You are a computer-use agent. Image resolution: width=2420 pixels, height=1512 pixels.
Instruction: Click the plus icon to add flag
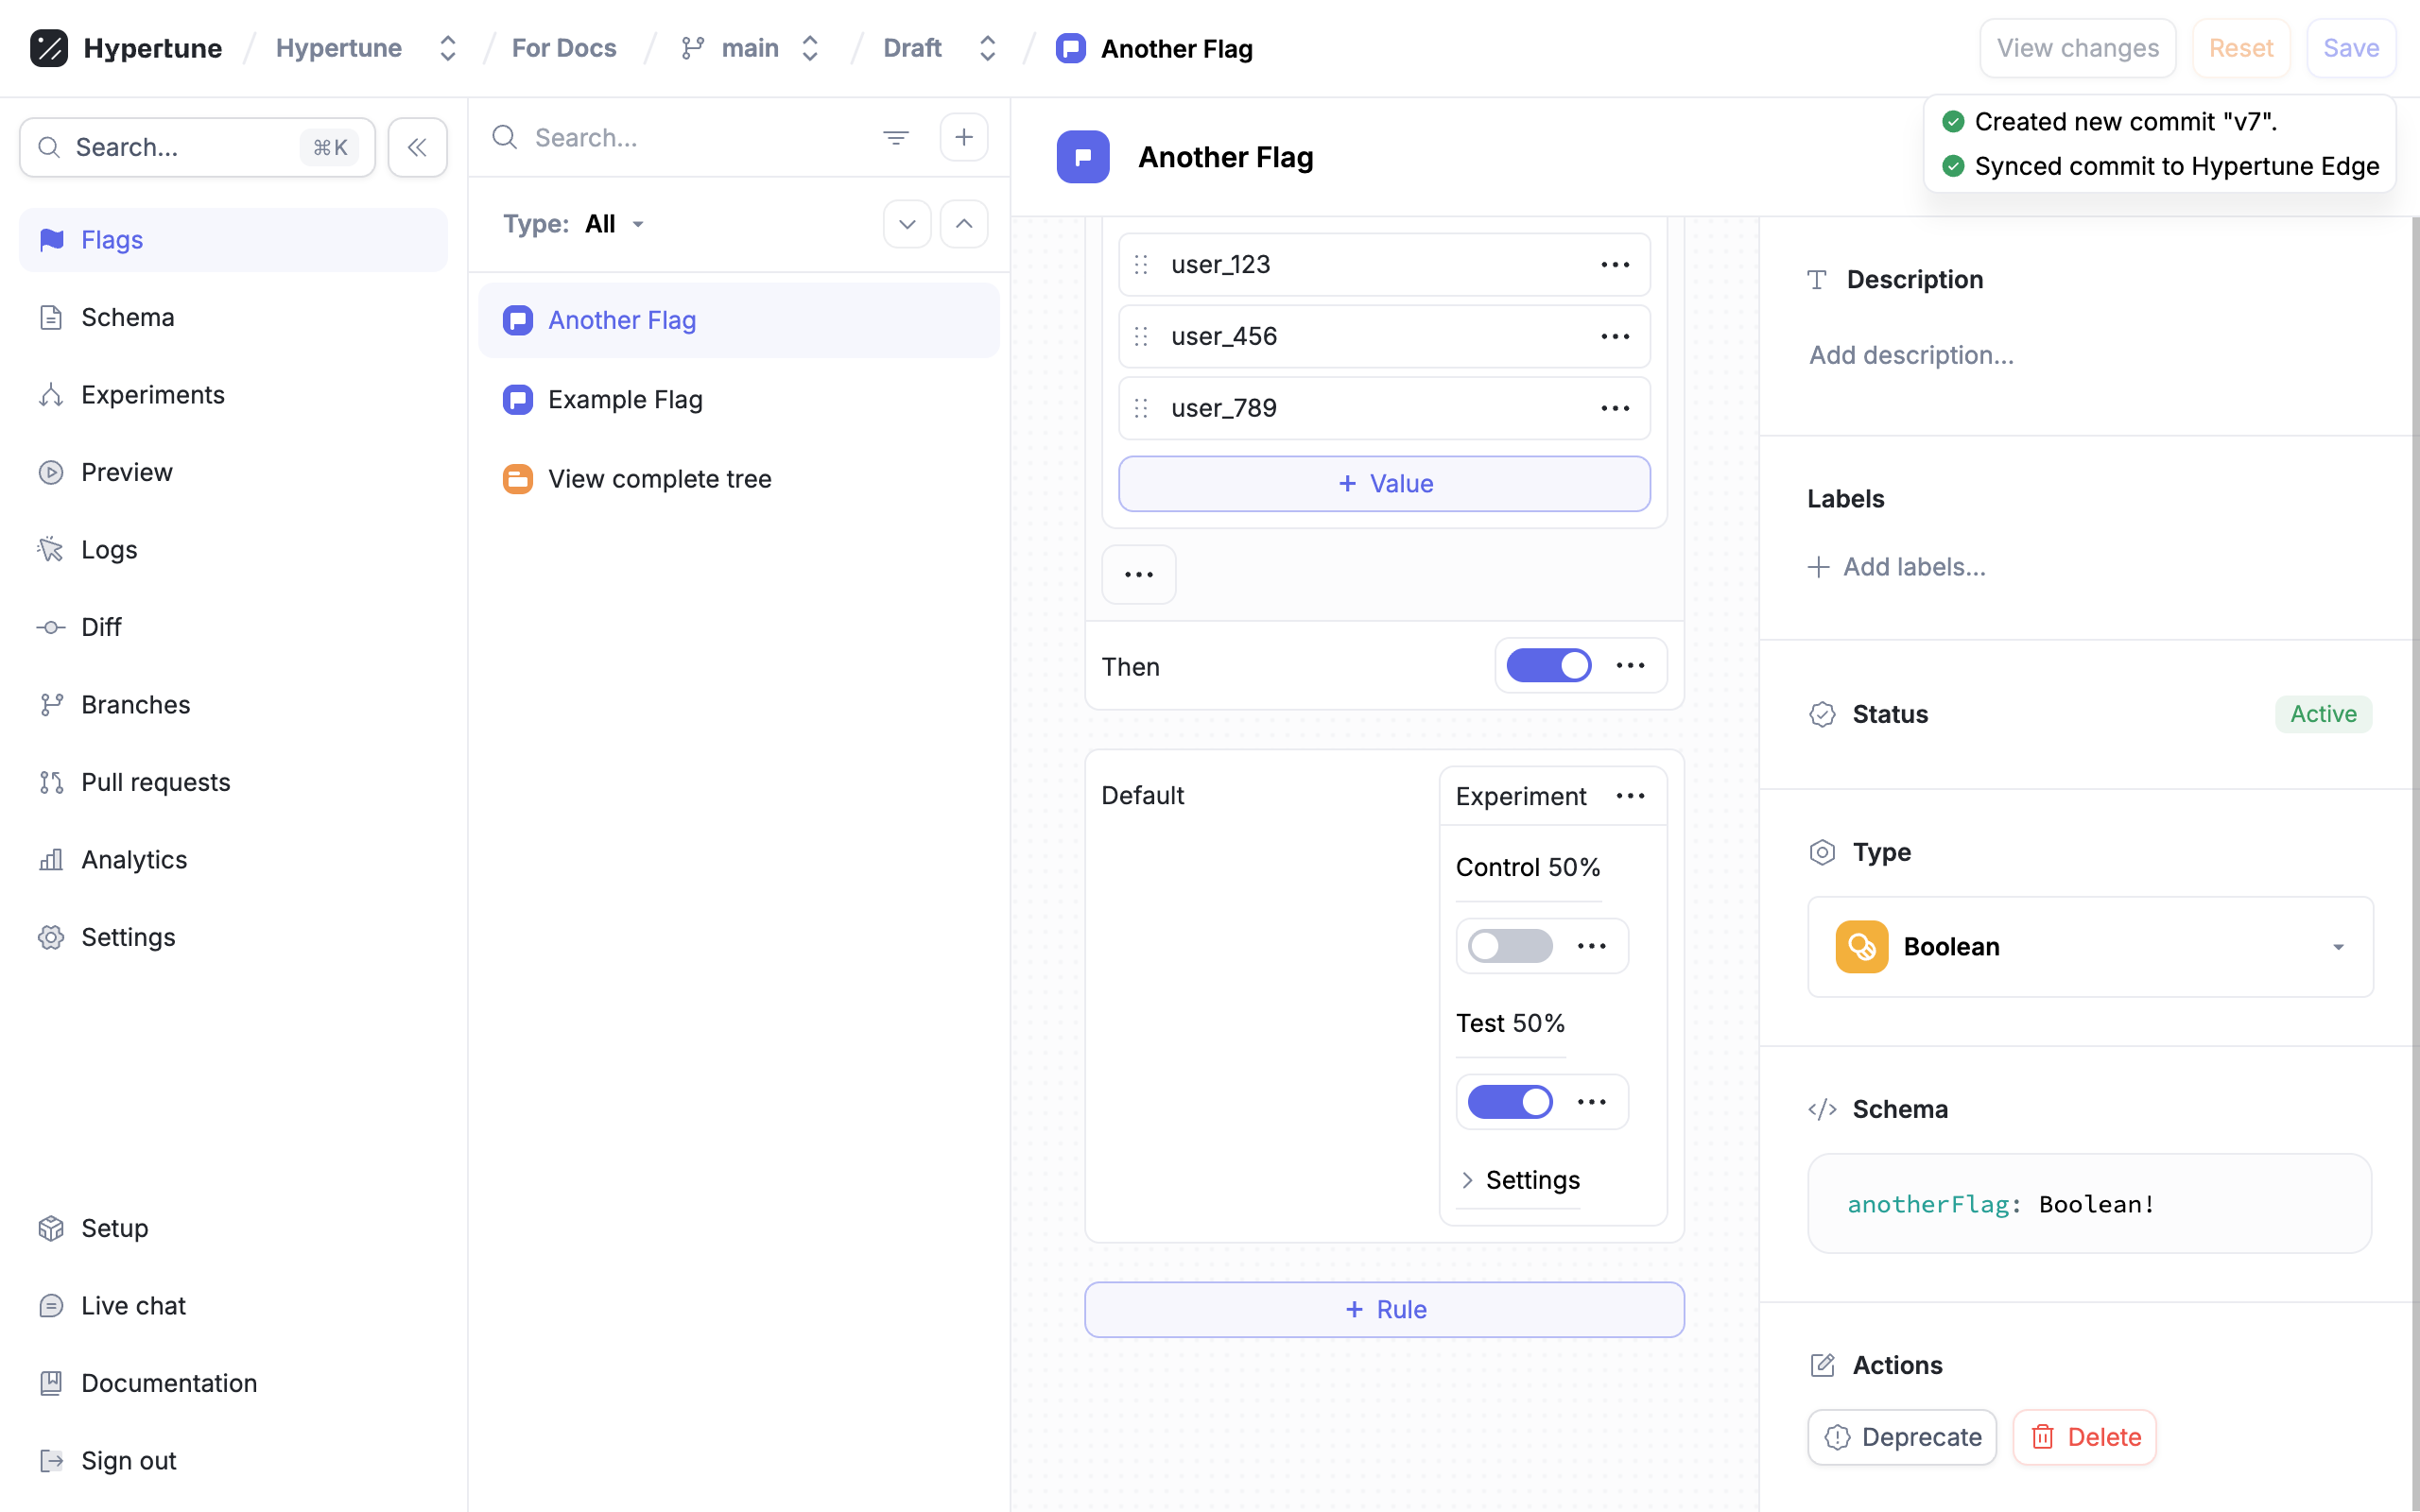[963, 137]
